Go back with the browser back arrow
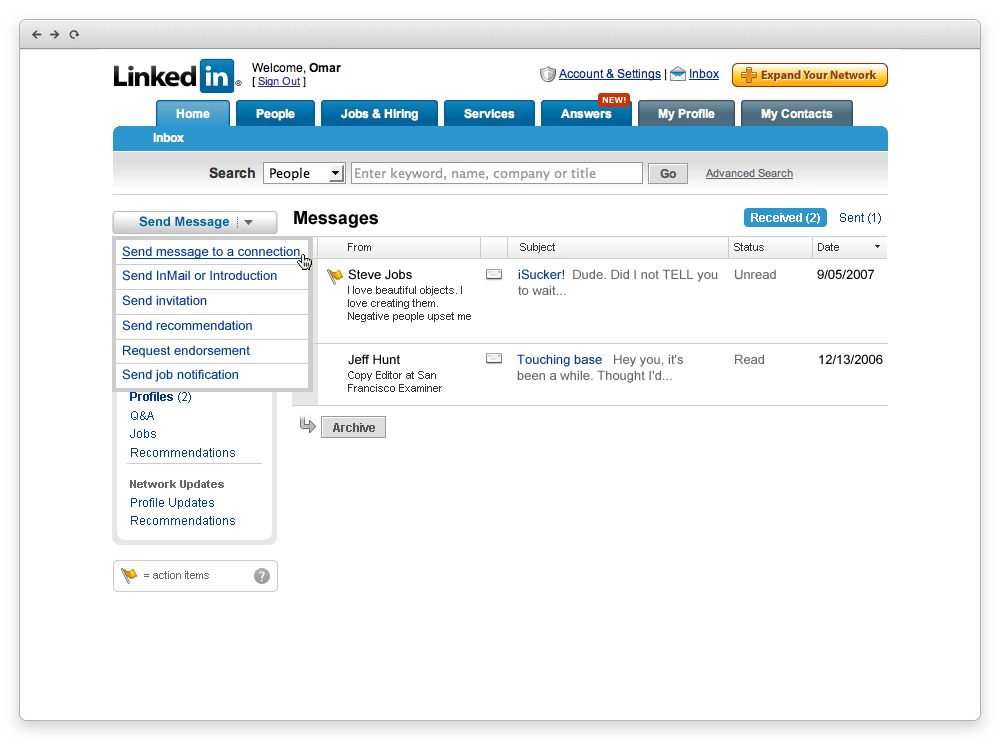1000x747 pixels. (x=36, y=34)
